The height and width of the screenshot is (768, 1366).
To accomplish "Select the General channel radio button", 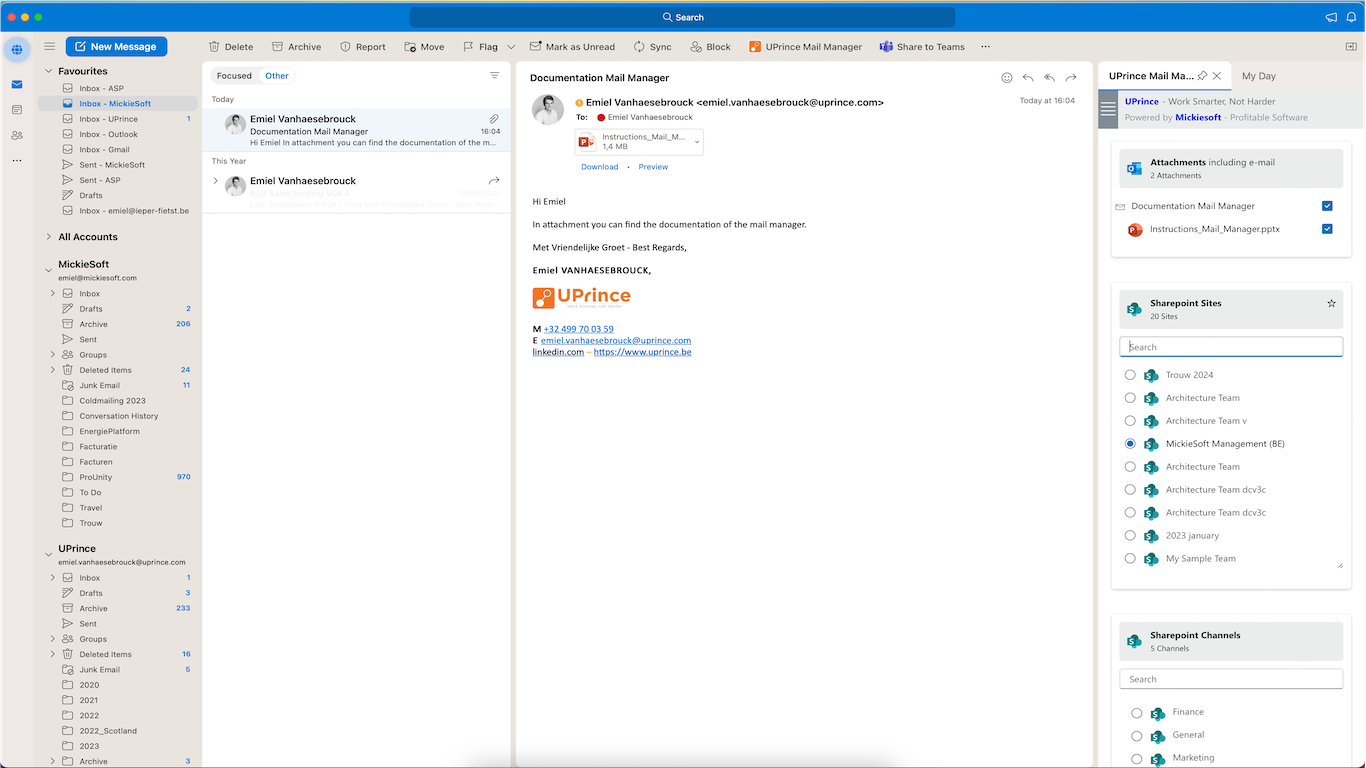I will (1137, 736).
